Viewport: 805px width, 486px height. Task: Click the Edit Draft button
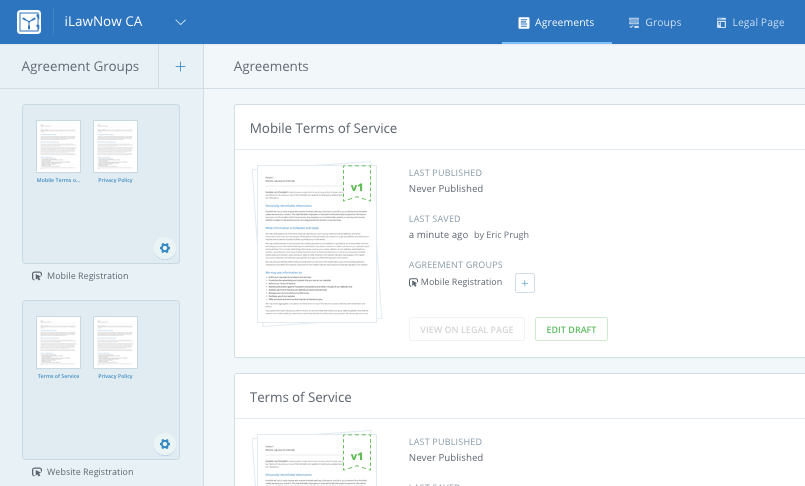tap(571, 329)
